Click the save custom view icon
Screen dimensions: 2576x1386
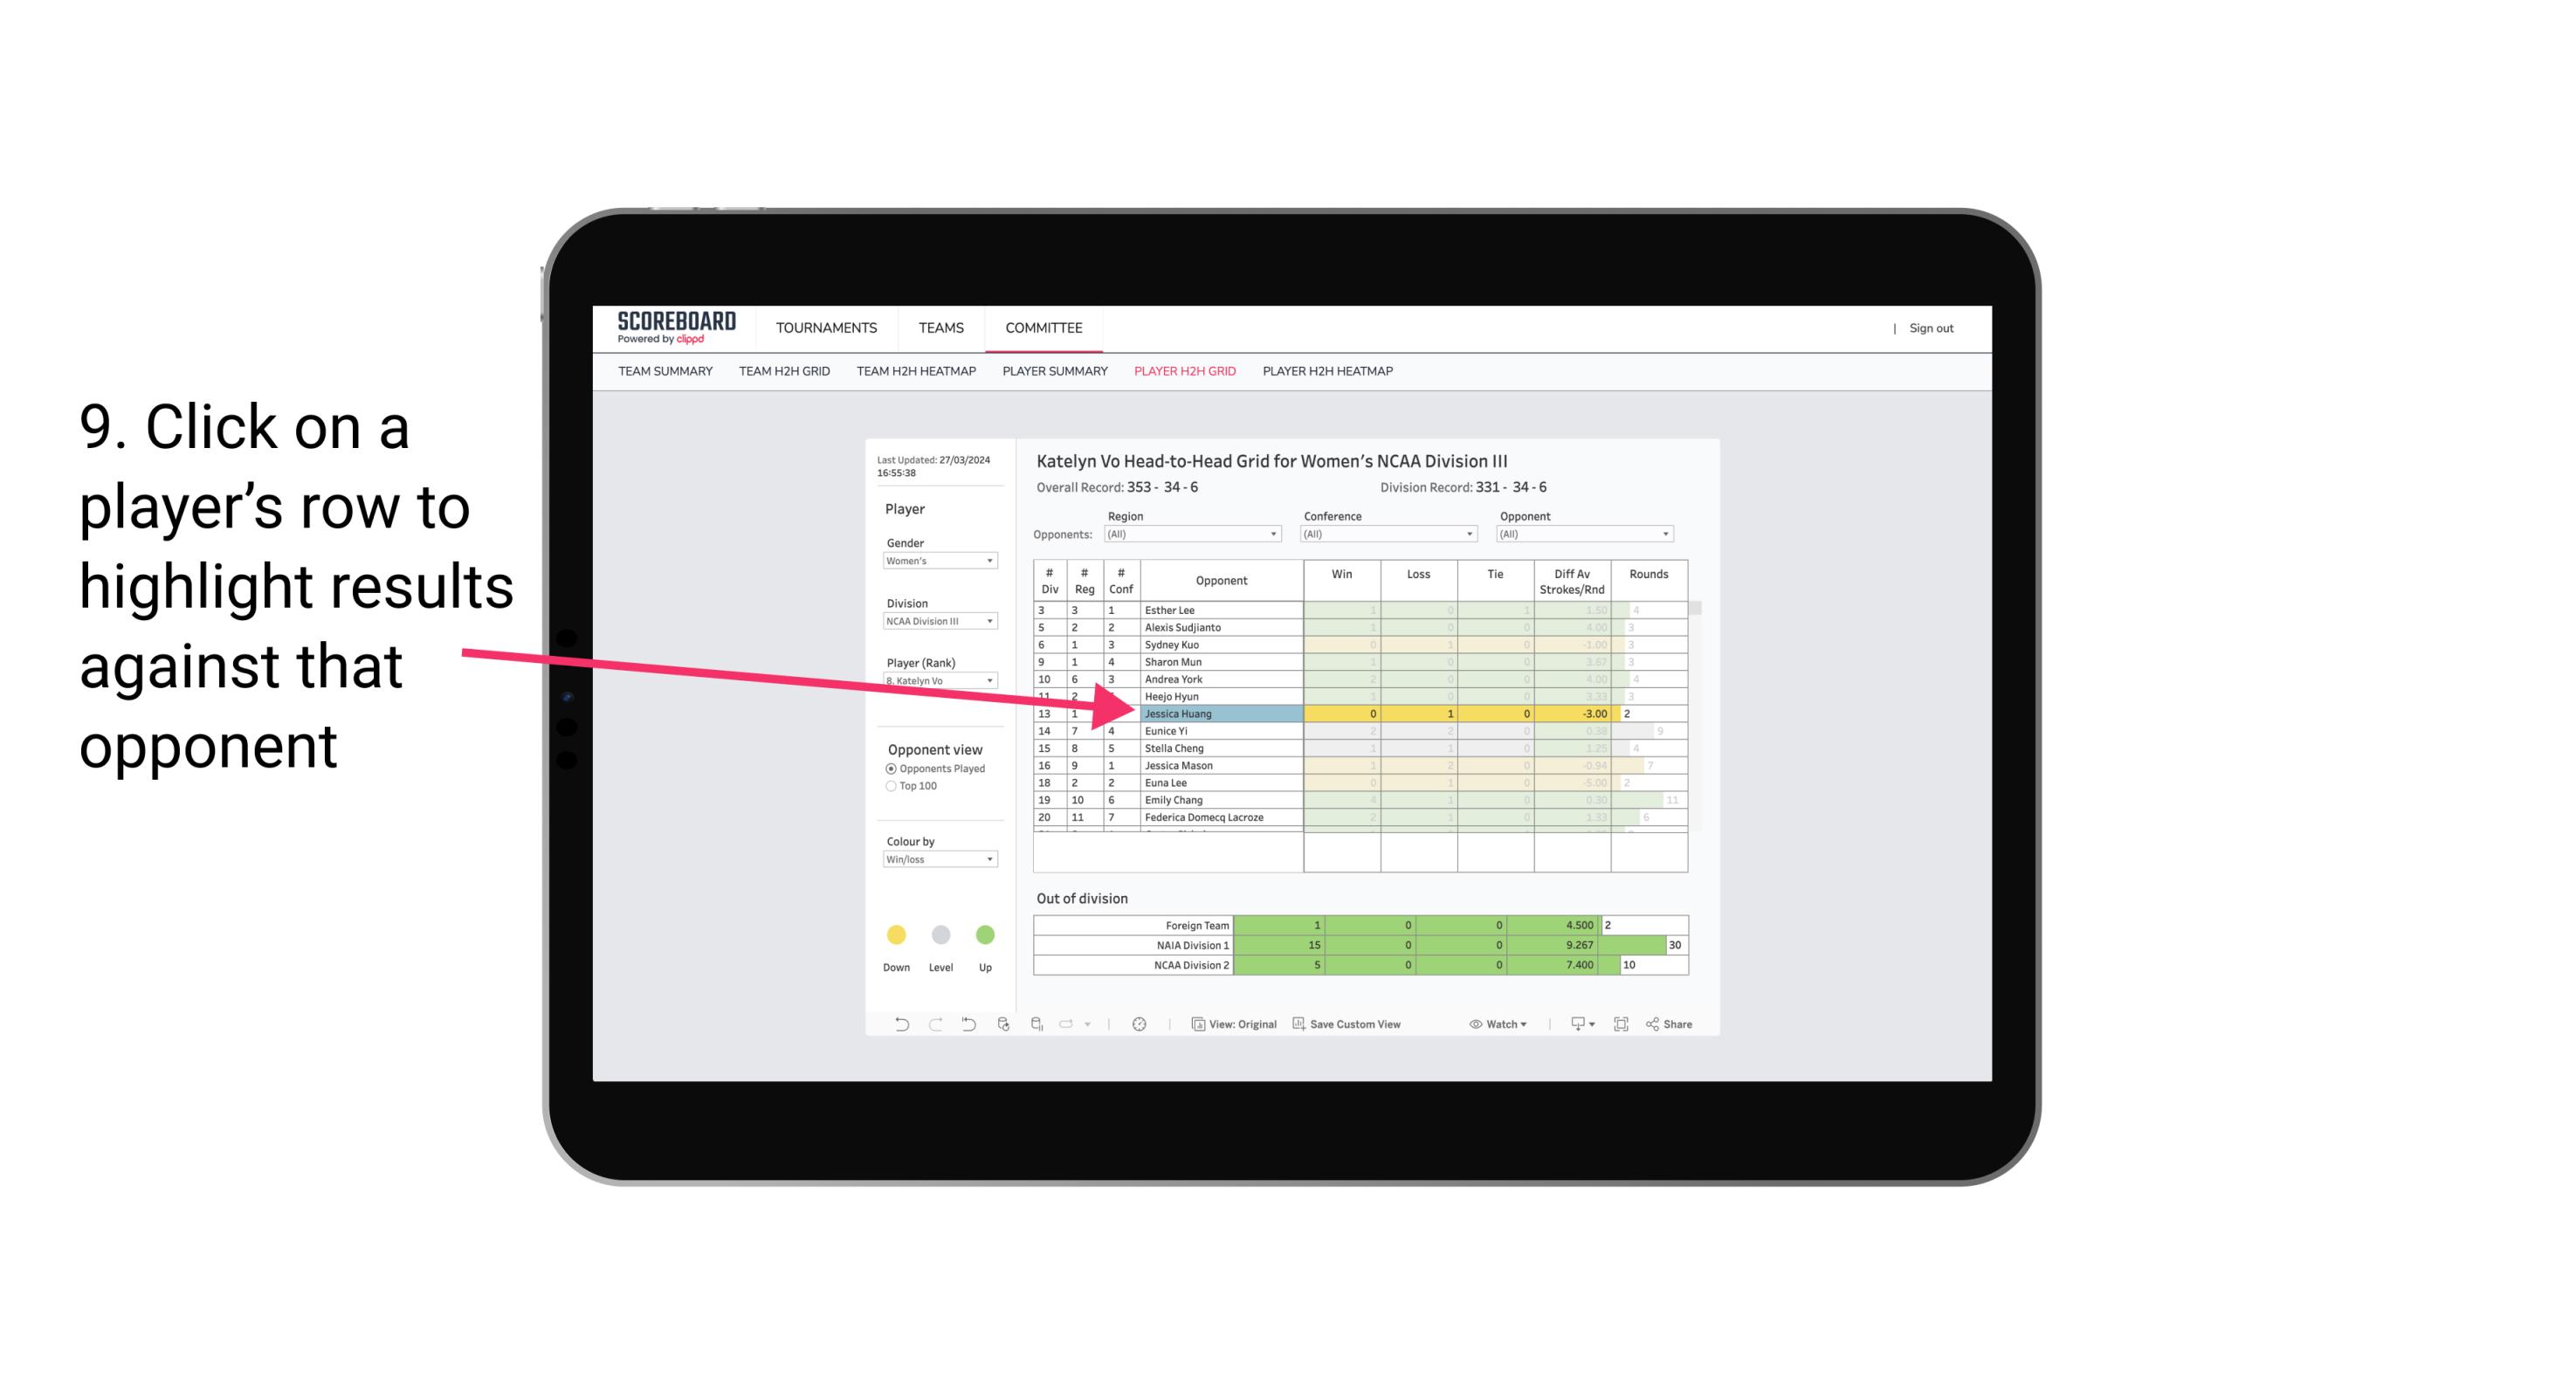point(1298,1024)
